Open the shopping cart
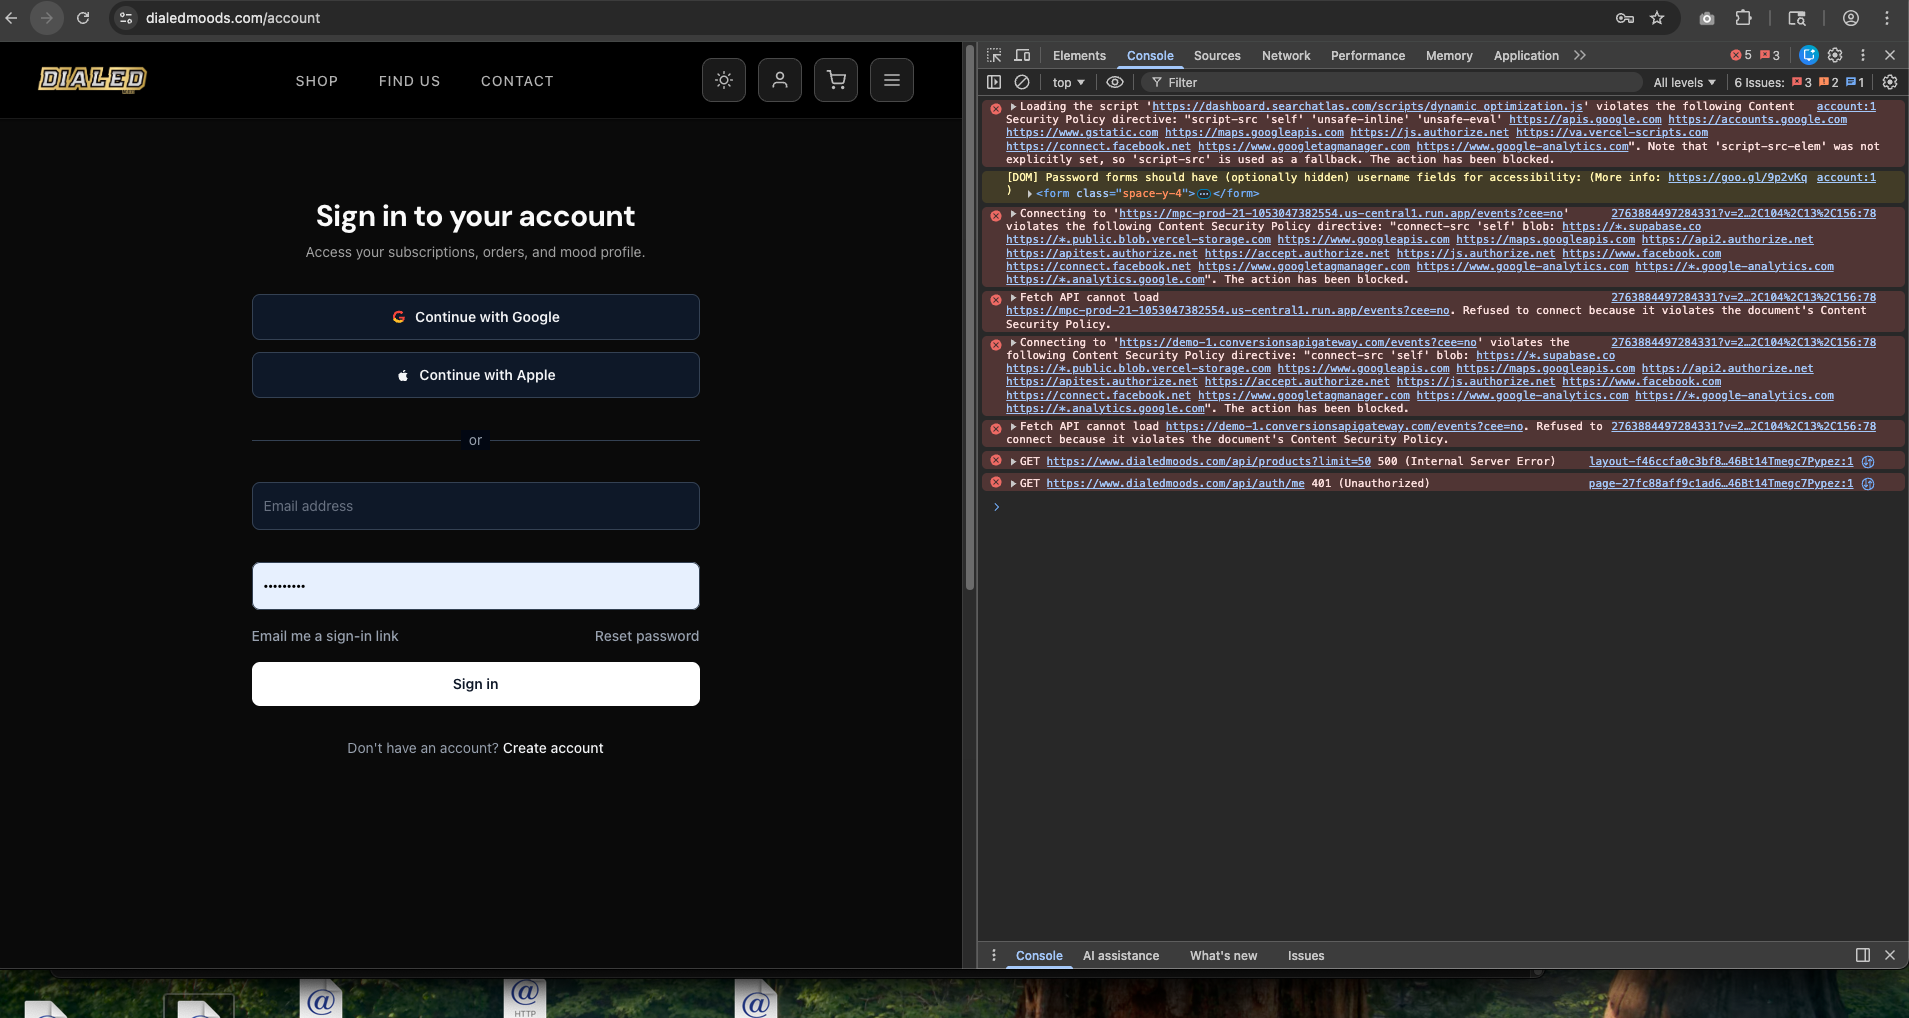The image size is (1909, 1018). coord(836,80)
